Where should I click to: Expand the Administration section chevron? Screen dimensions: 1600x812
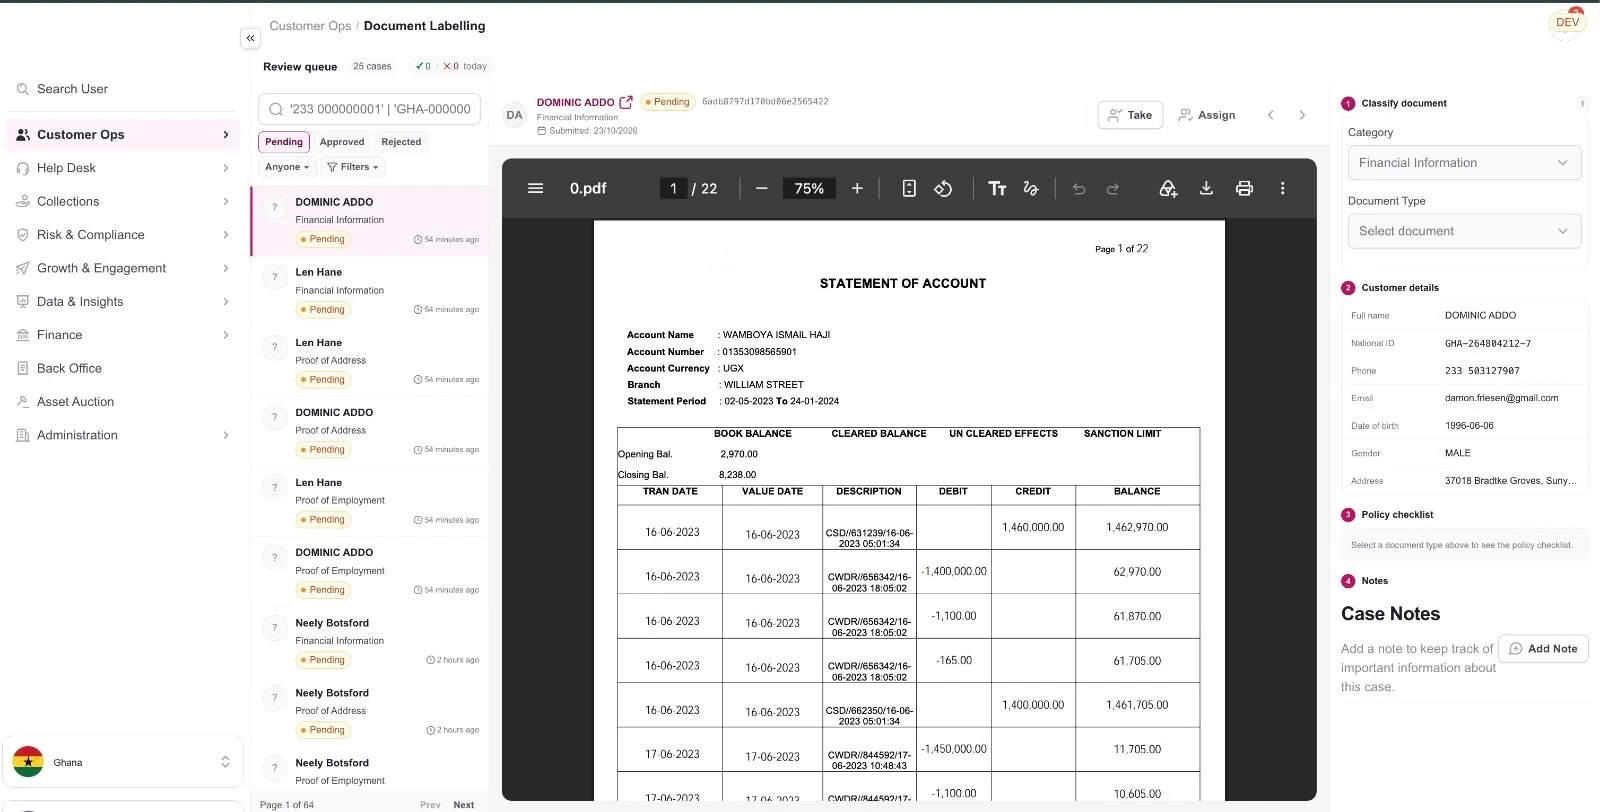point(226,435)
